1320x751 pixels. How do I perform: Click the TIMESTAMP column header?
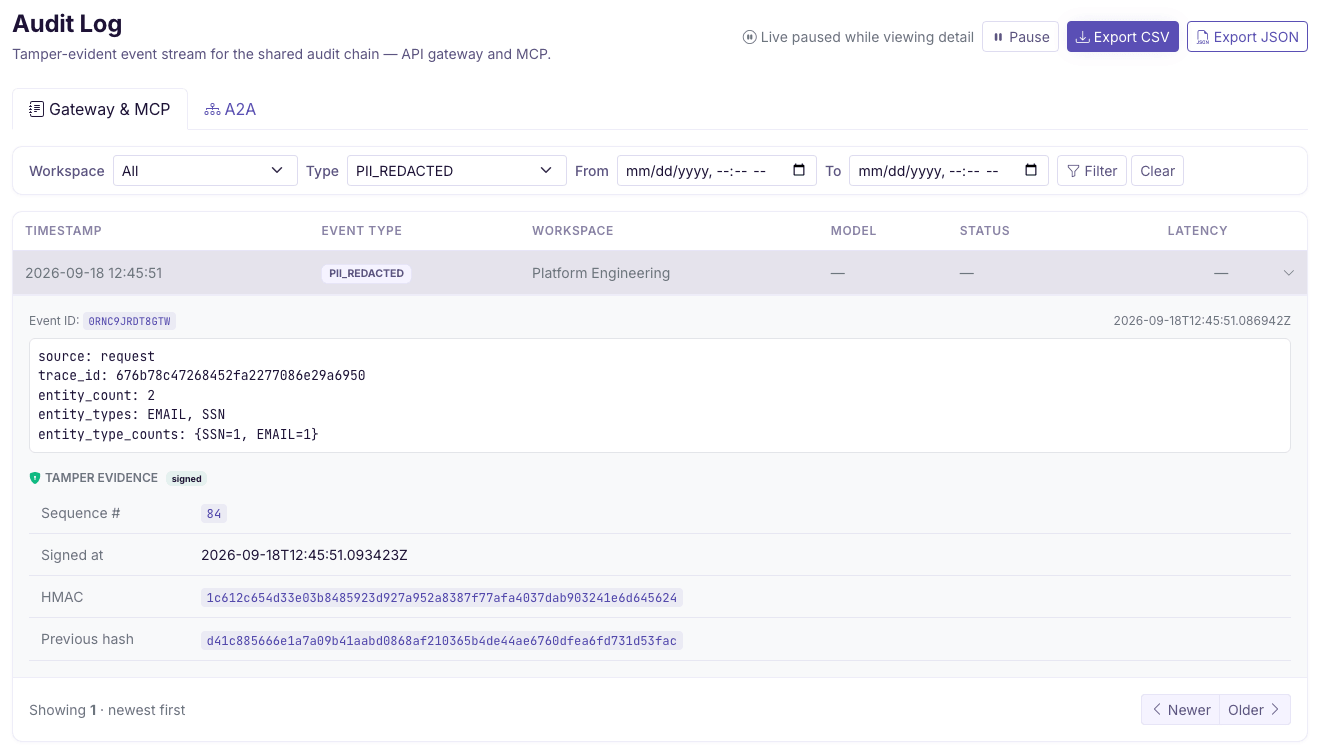click(63, 231)
